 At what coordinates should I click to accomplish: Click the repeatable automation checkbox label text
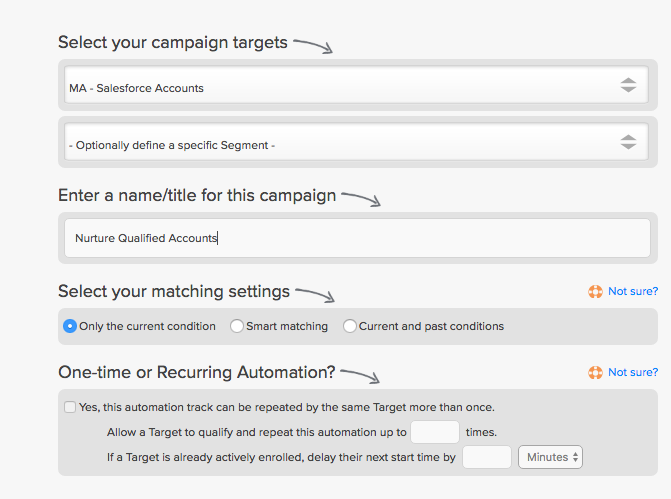287,407
